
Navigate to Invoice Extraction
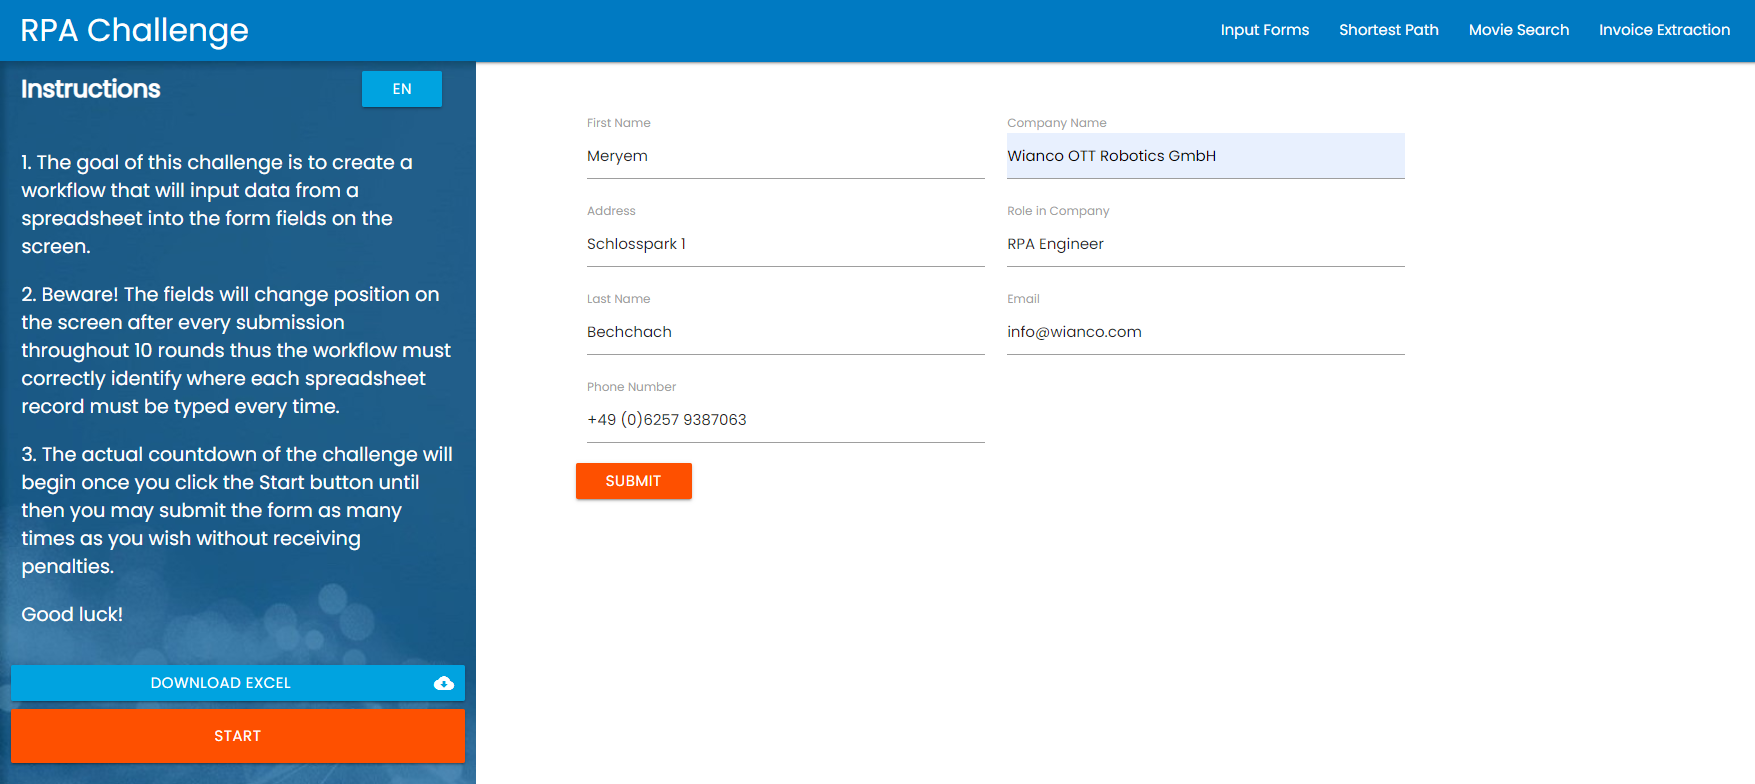tap(1664, 30)
